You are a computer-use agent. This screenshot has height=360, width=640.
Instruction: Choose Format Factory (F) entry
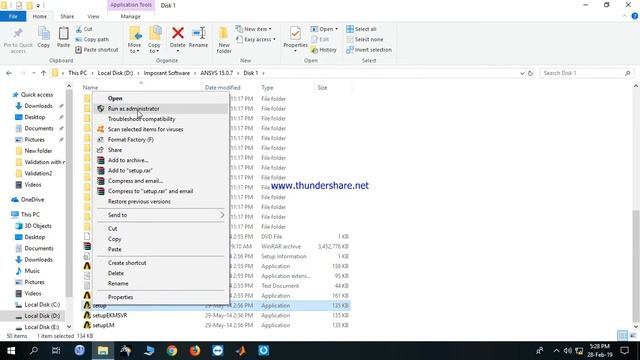tap(161, 140)
